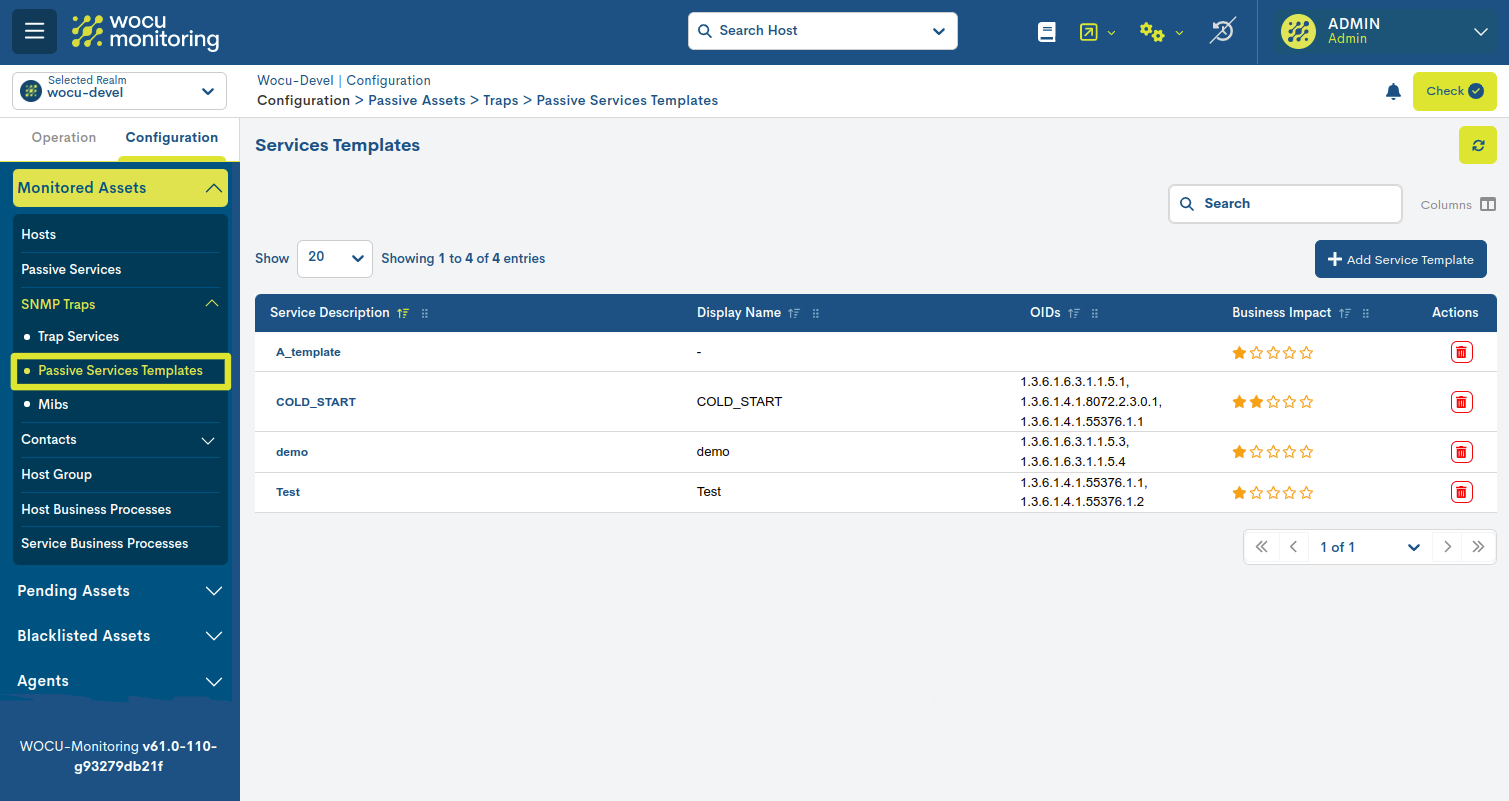This screenshot has height=801, width=1509.
Task: Open the COLD_START template link
Action: [315, 401]
